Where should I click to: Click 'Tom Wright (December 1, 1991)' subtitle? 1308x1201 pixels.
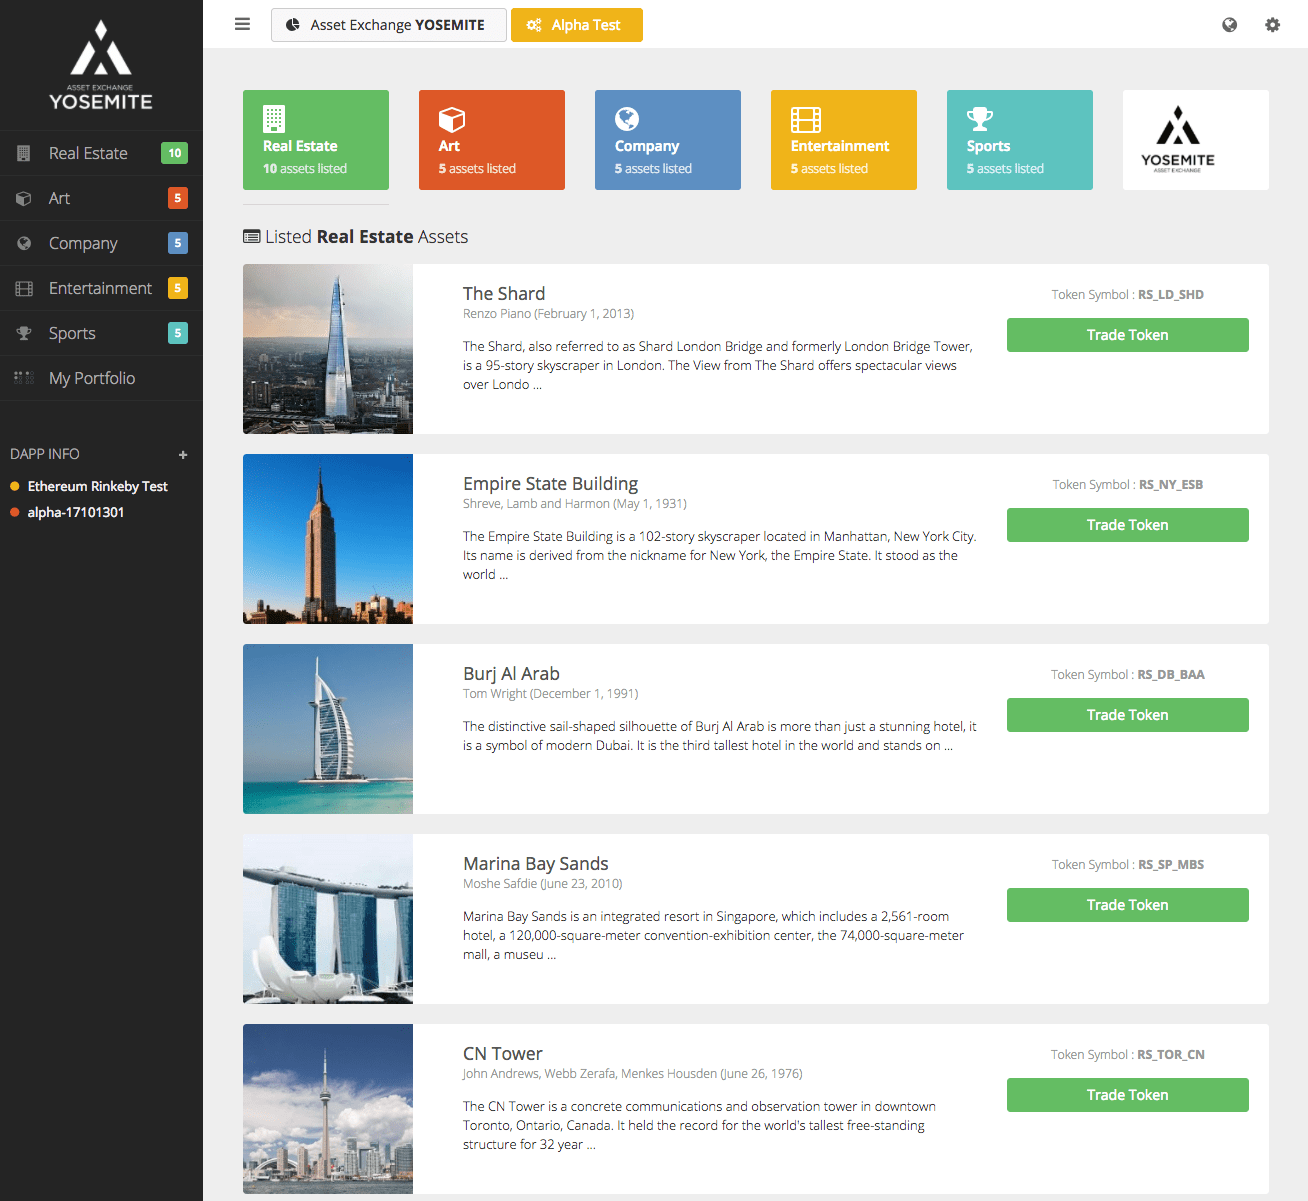point(551,694)
